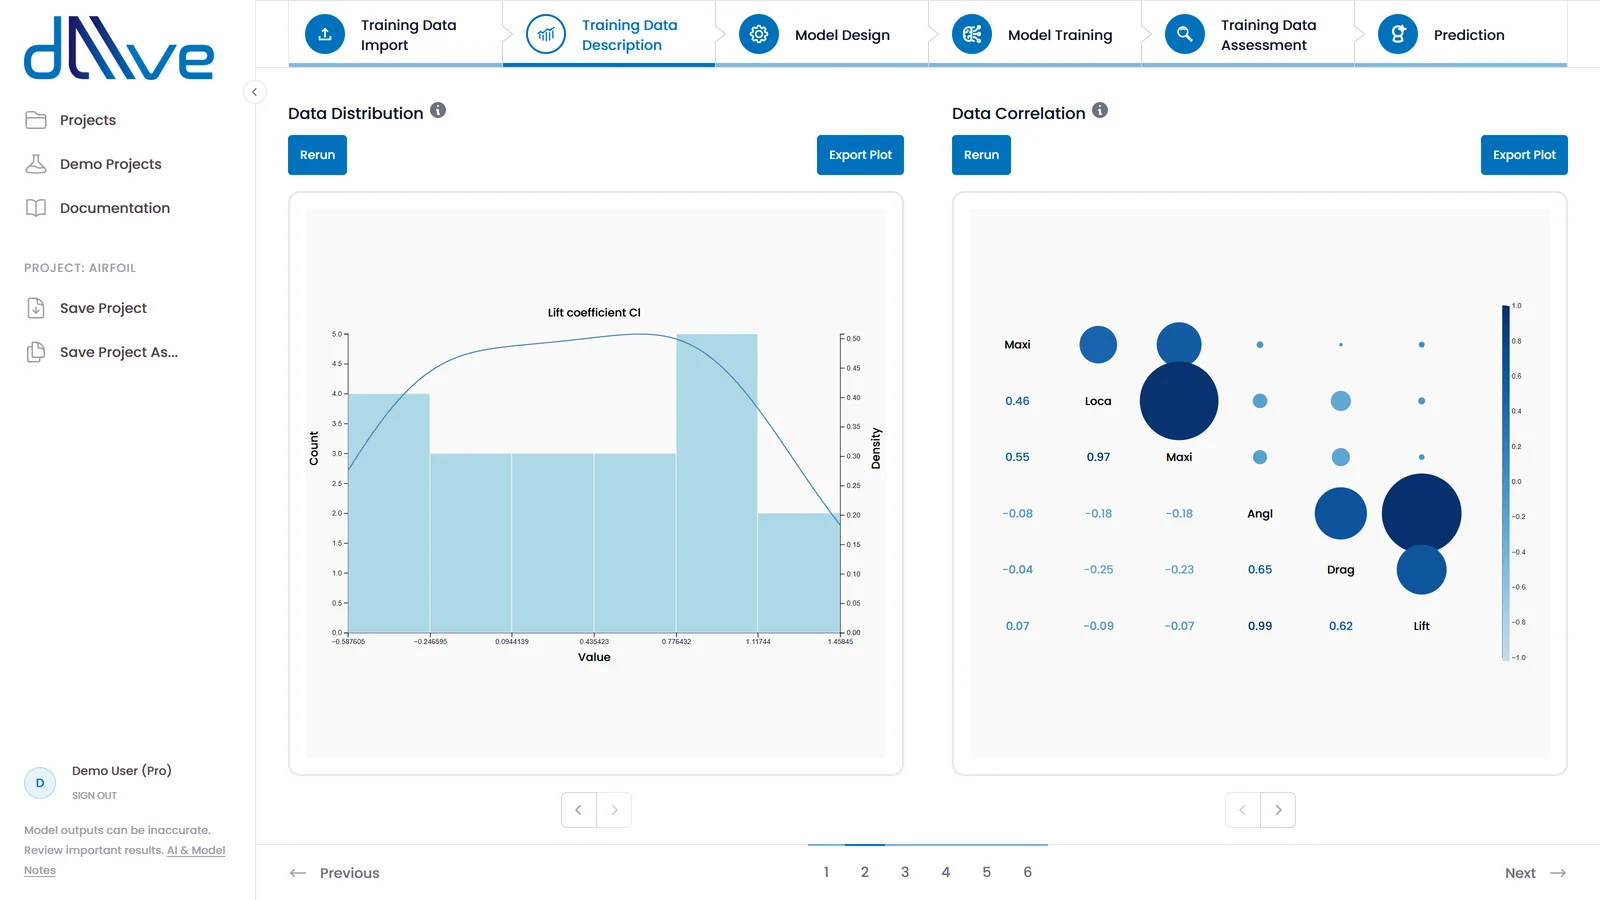The height and width of the screenshot is (900, 1600).
Task: Click the Next navigation button
Action: click(1535, 873)
